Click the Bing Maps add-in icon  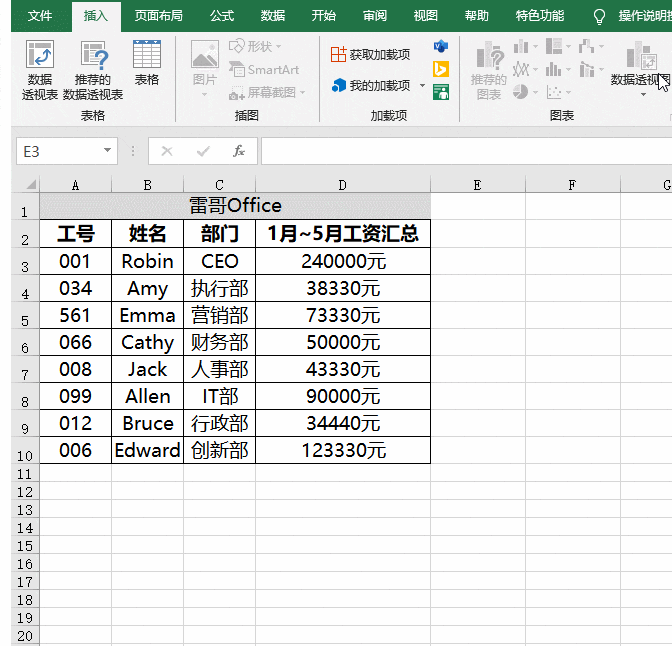tap(441, 69)
